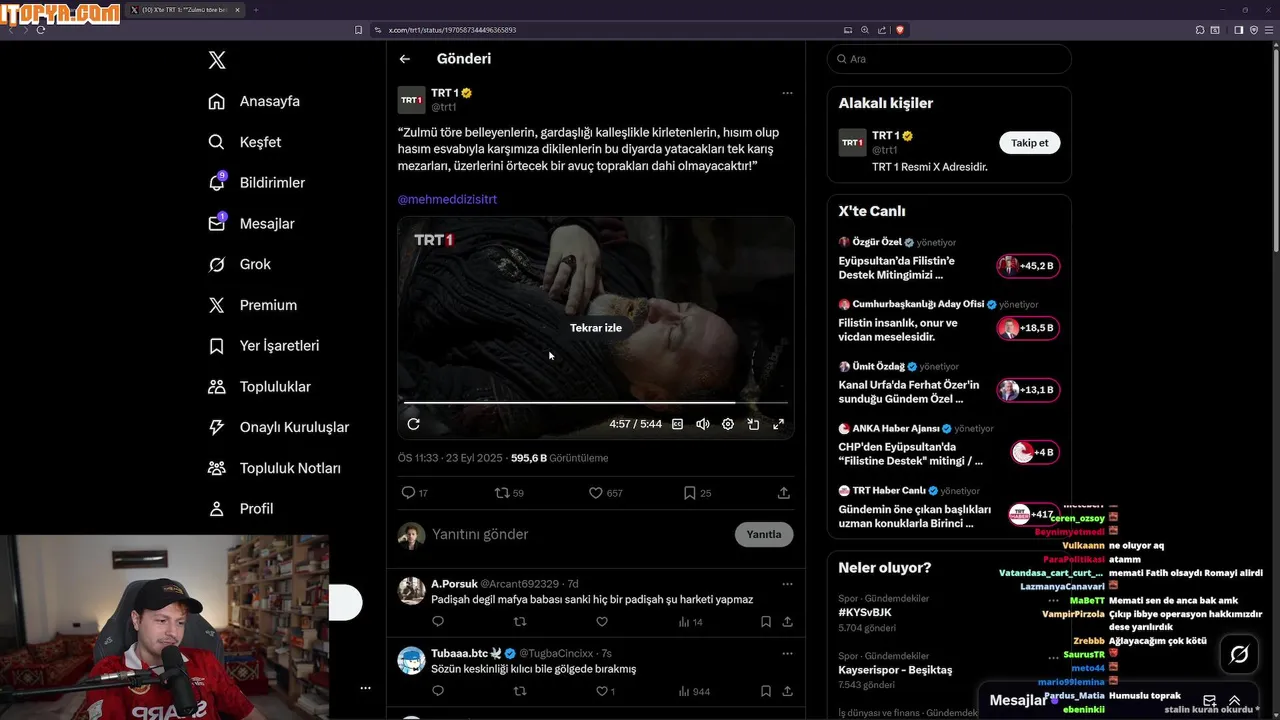Open Profil page

tap(240, 509)
